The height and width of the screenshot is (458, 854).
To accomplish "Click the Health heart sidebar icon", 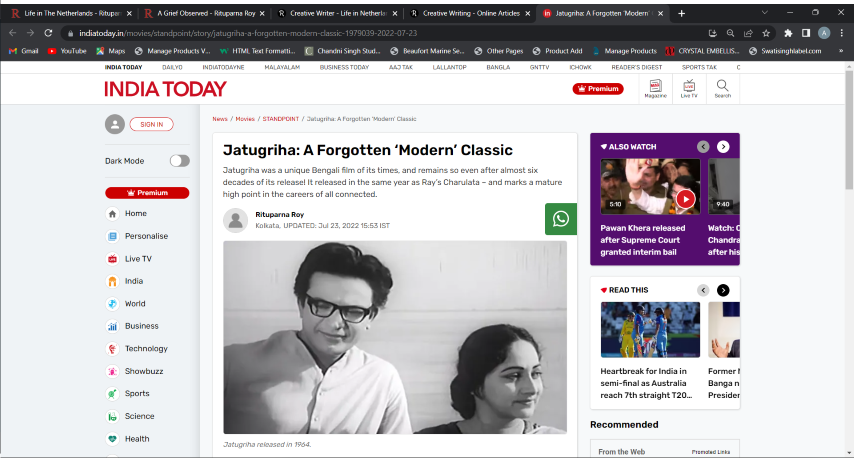I will coord(112,439).
